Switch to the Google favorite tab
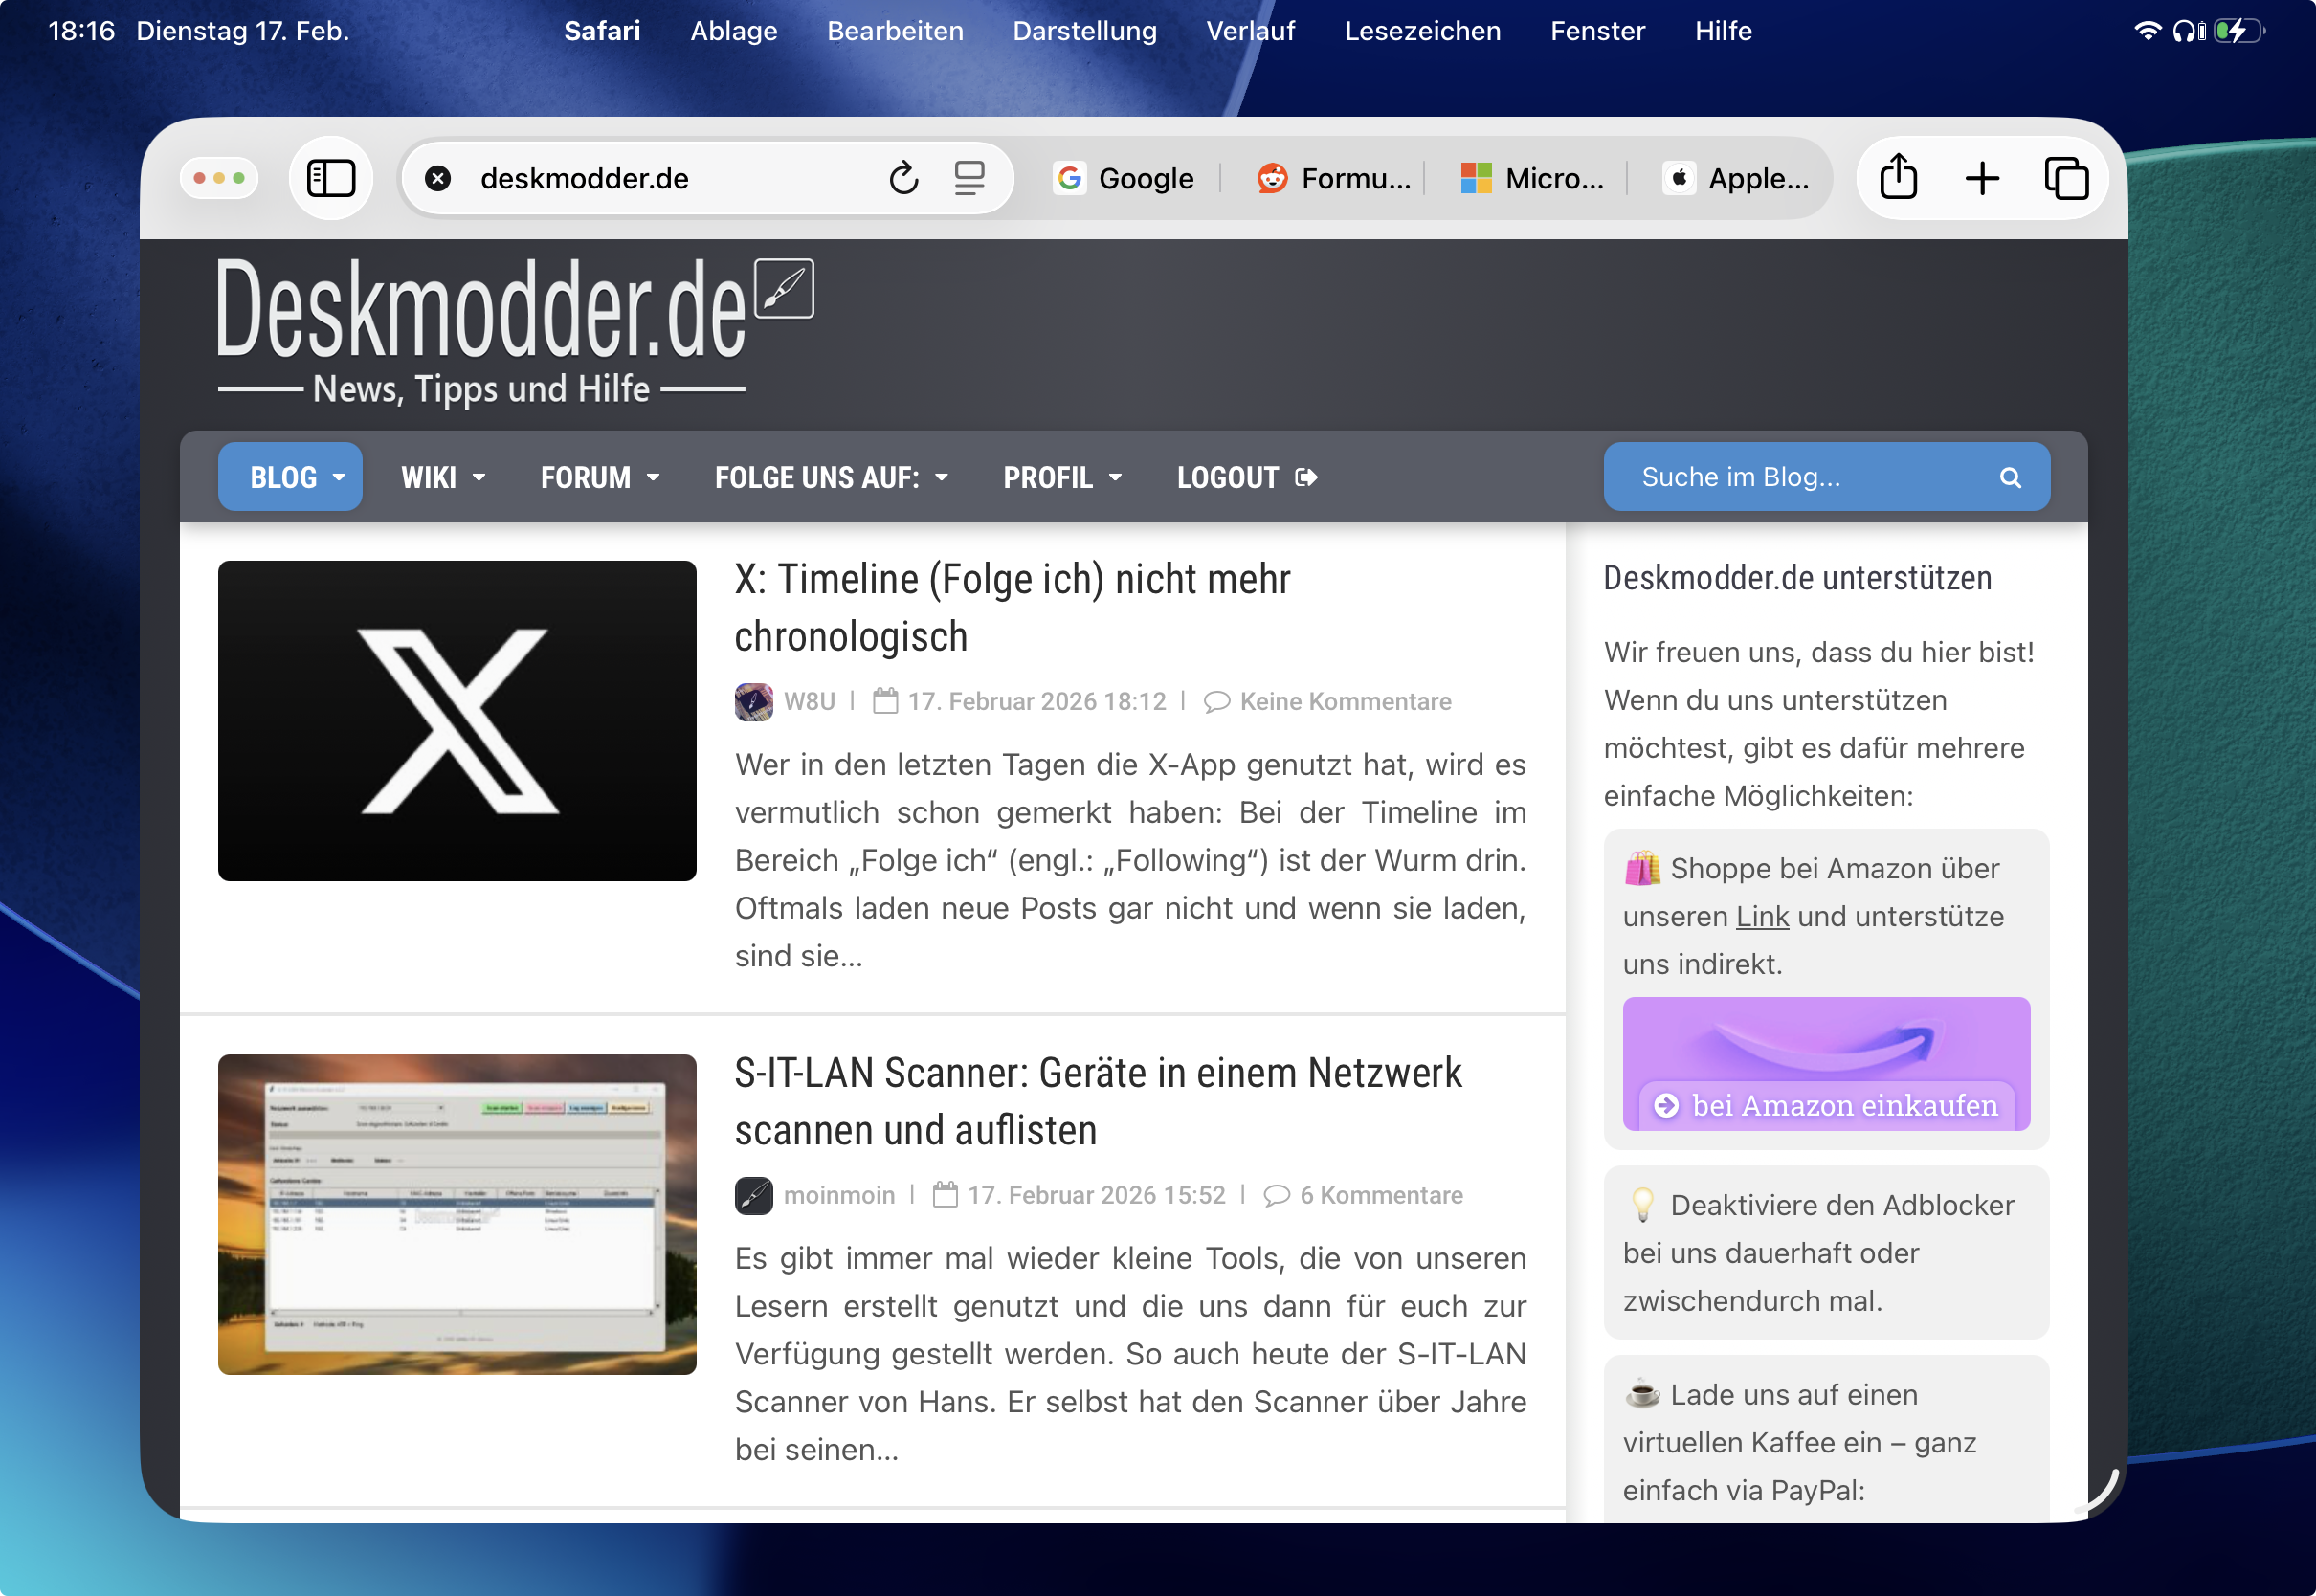This screenshot has height=1596, width=2316. [1125, 179]
